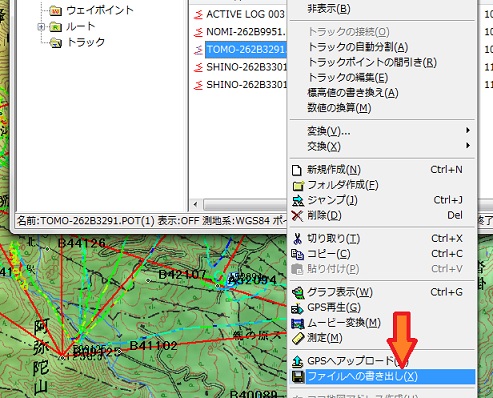Click the ジャンプ jump icon
The height and width of the screenshot is (398, 493).
pyautogui.click(x=298, y=200)
